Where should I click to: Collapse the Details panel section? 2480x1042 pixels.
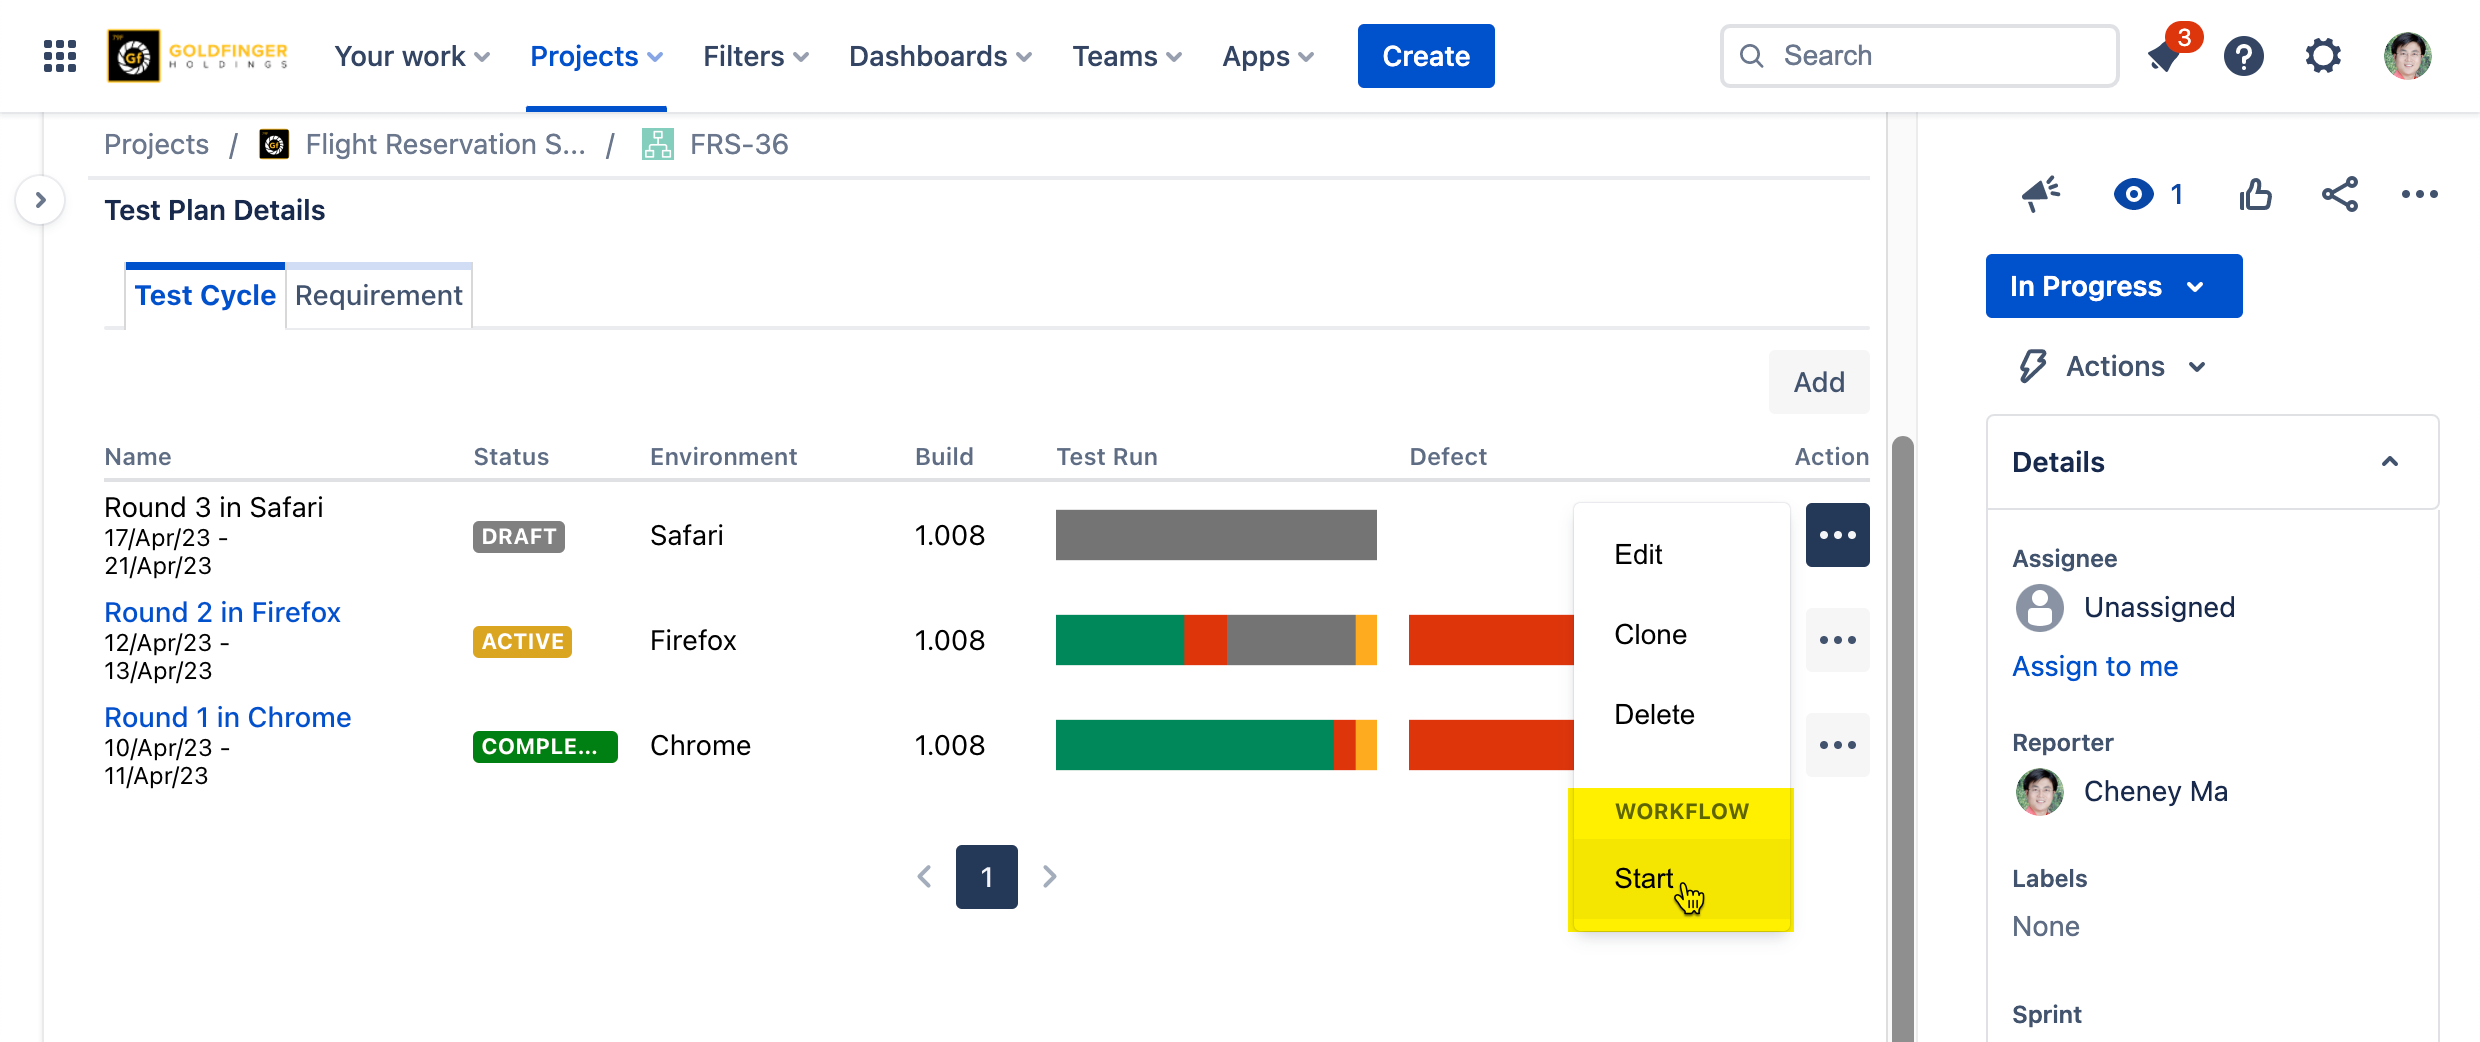point(2389,462)
